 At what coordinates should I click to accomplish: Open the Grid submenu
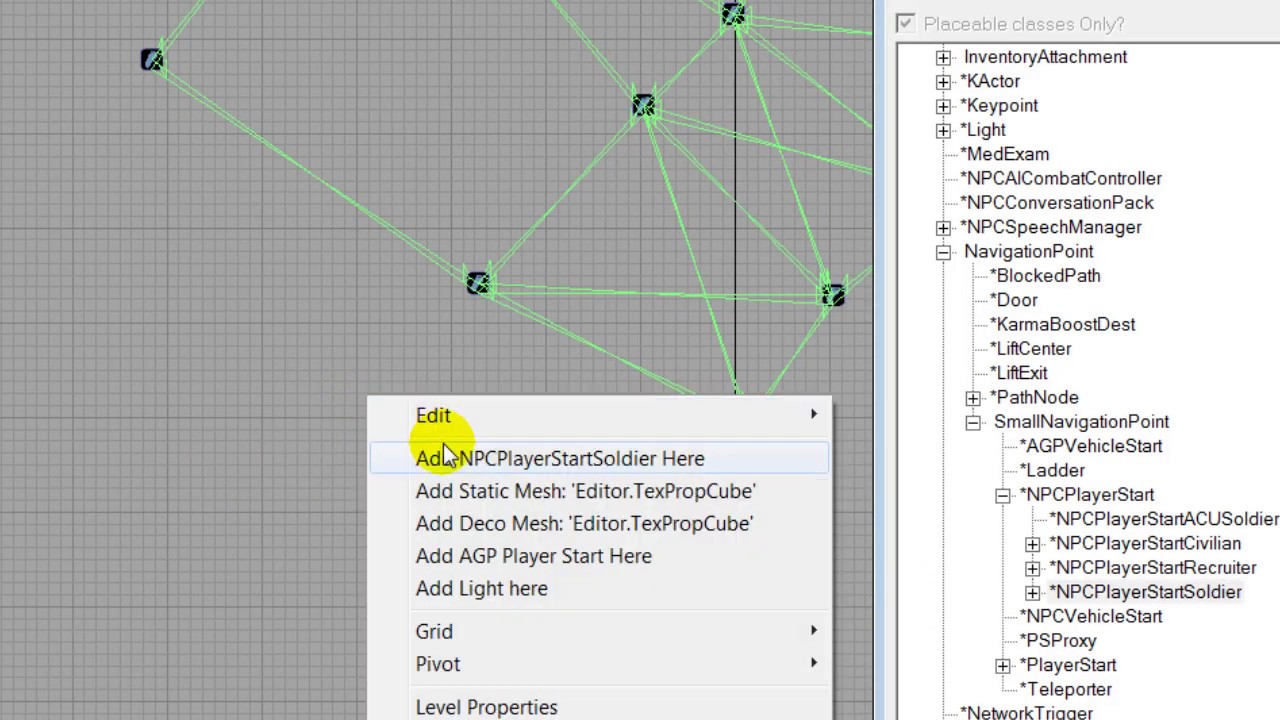[x=600, y=631]
